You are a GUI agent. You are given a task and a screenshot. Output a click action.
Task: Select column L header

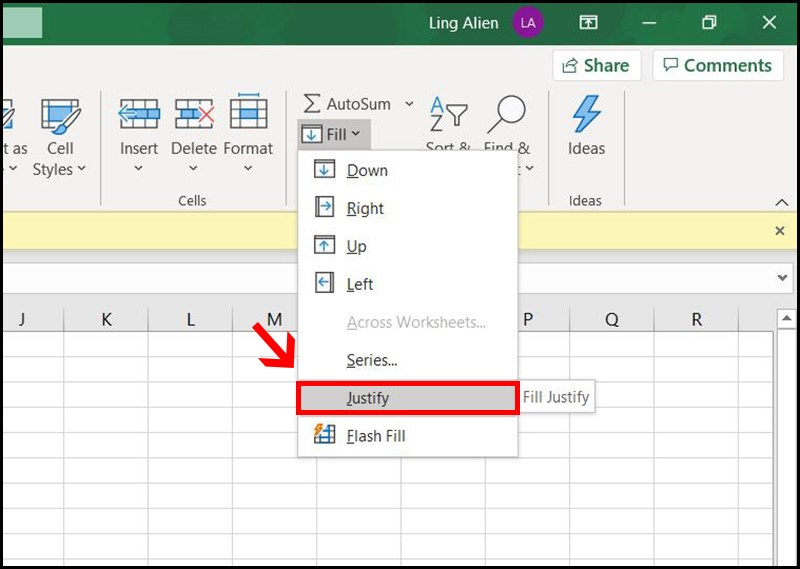[x=190, y=319]
